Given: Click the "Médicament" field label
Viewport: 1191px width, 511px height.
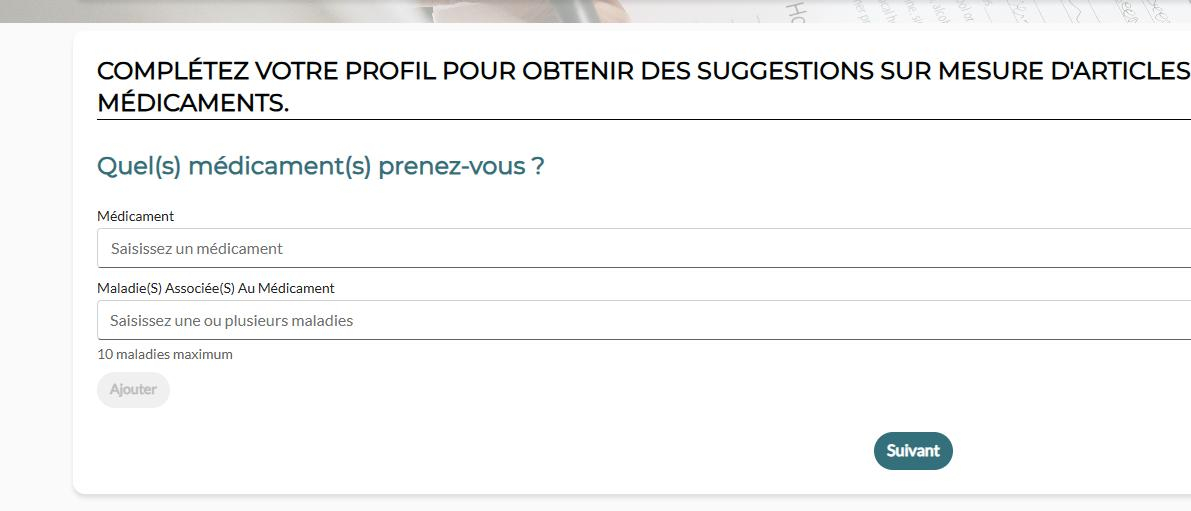Looking at the screenshot, I should click(135, 216).
